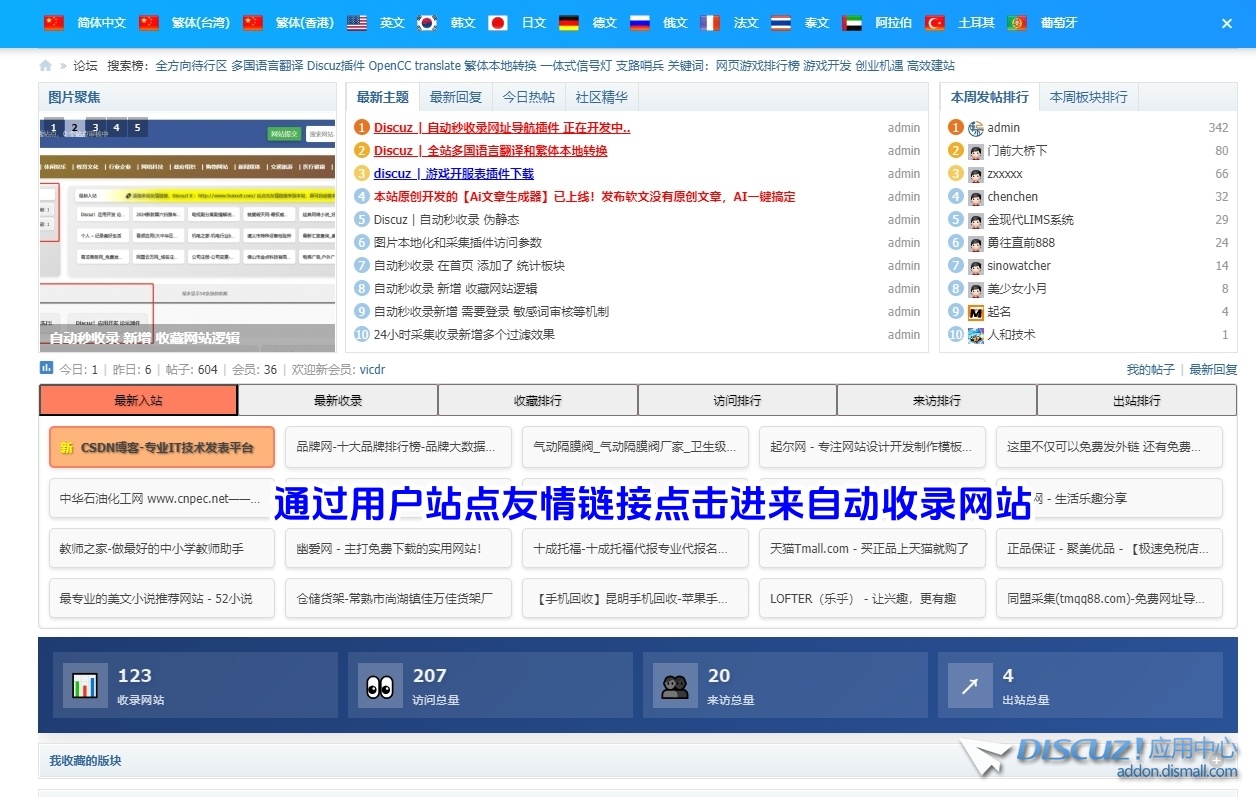Click the arrow icon for 出站总量
The height and width of the screenshot is (797, 1256).
click(x=969, y=686)
